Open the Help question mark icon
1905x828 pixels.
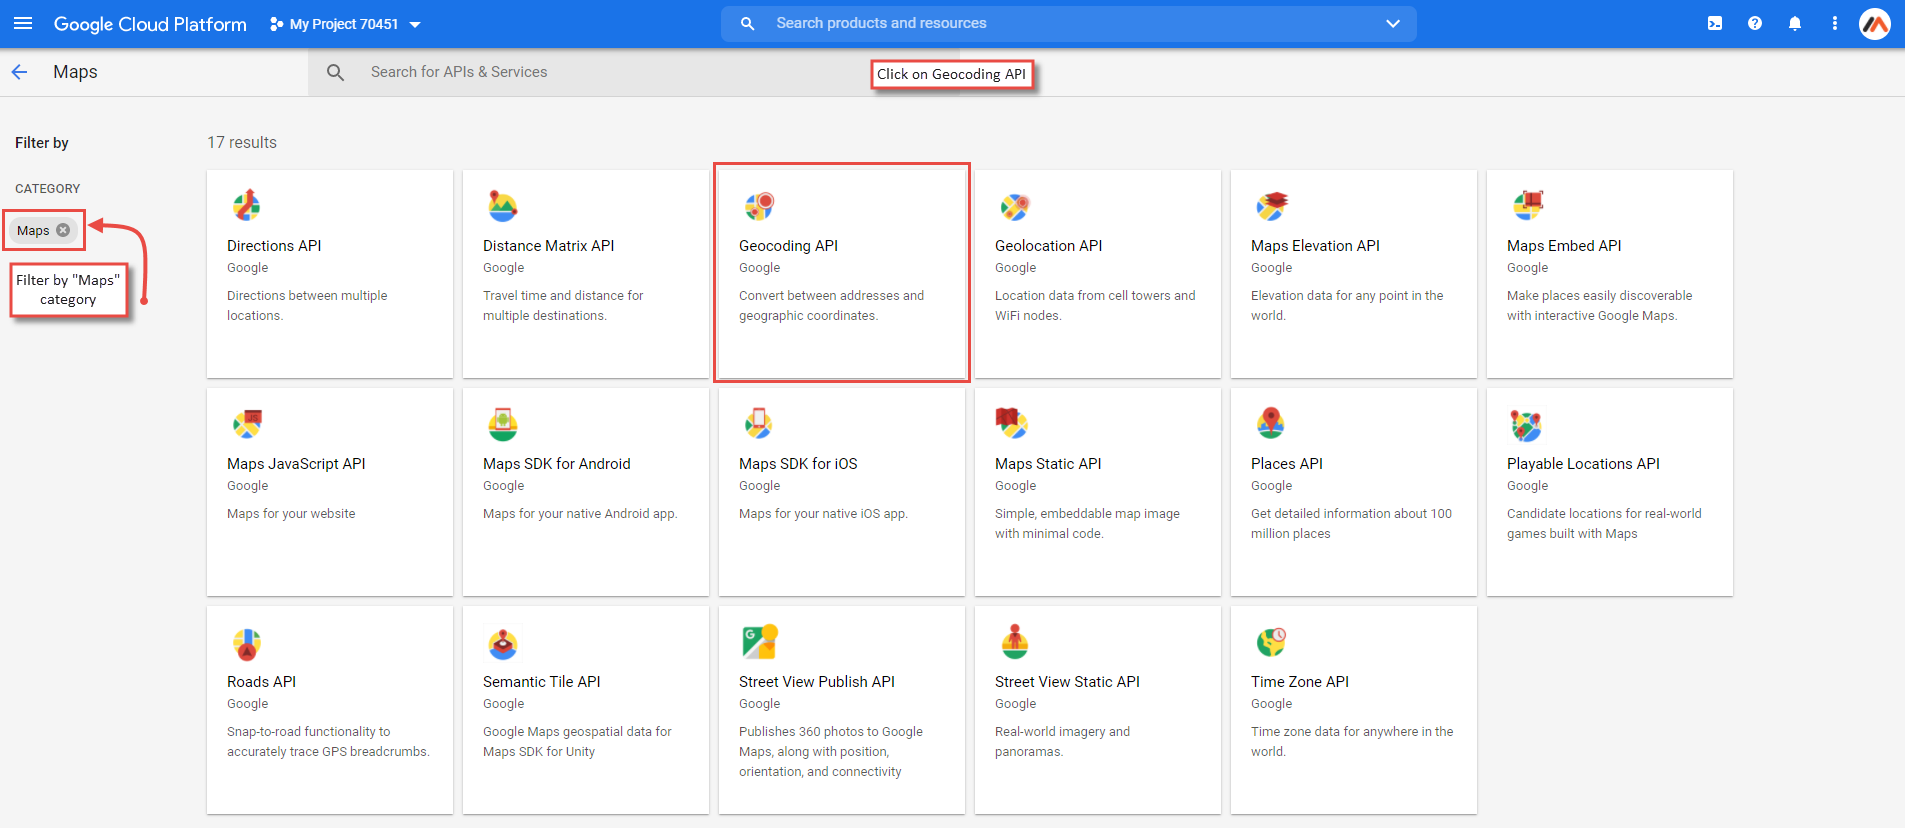1755,23
